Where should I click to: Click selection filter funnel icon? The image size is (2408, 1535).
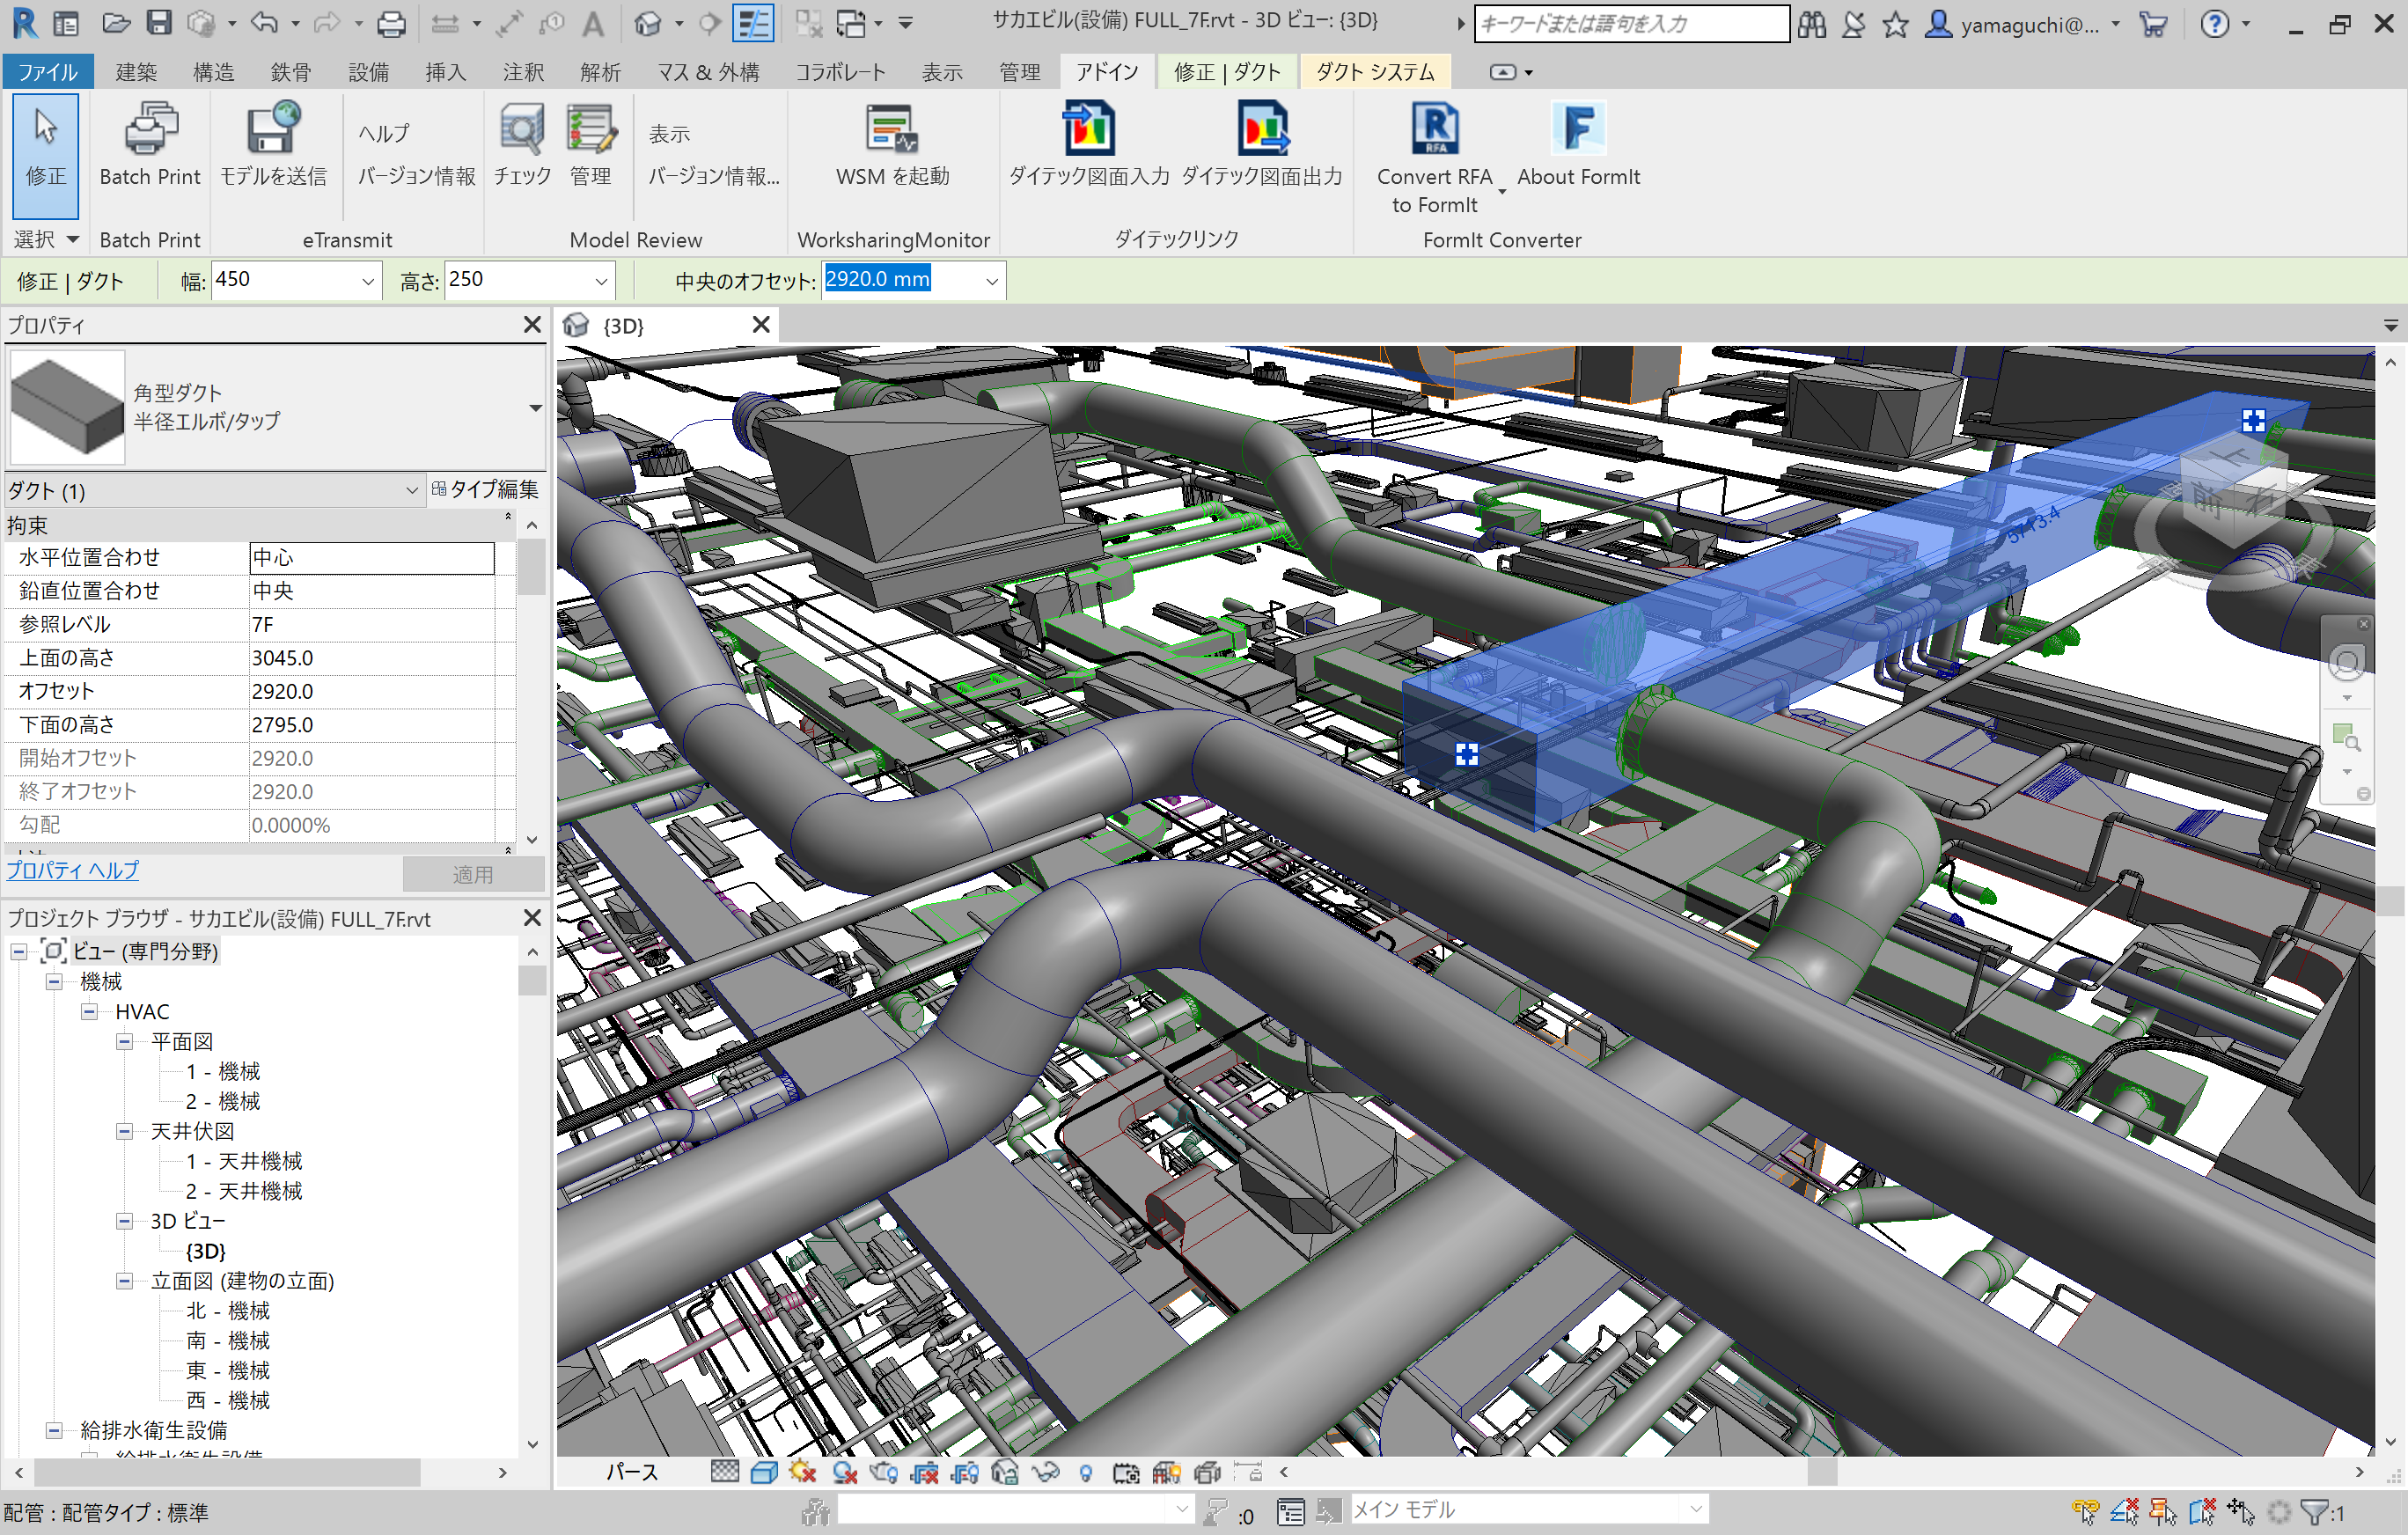click(2314, 1512)
